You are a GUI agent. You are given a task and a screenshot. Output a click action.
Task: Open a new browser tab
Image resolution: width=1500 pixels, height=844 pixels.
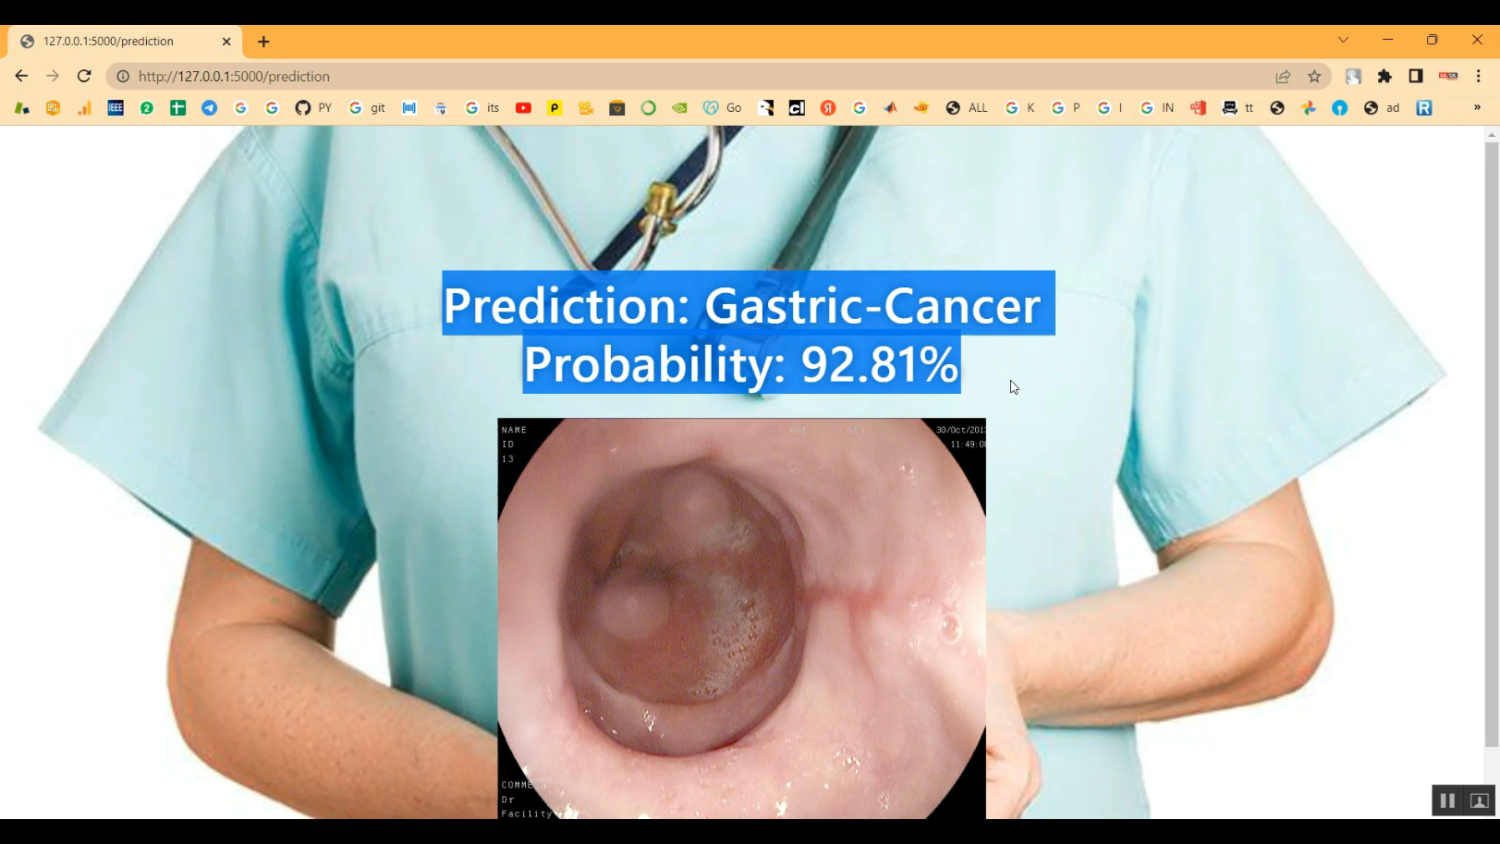[x=262, y=41]
